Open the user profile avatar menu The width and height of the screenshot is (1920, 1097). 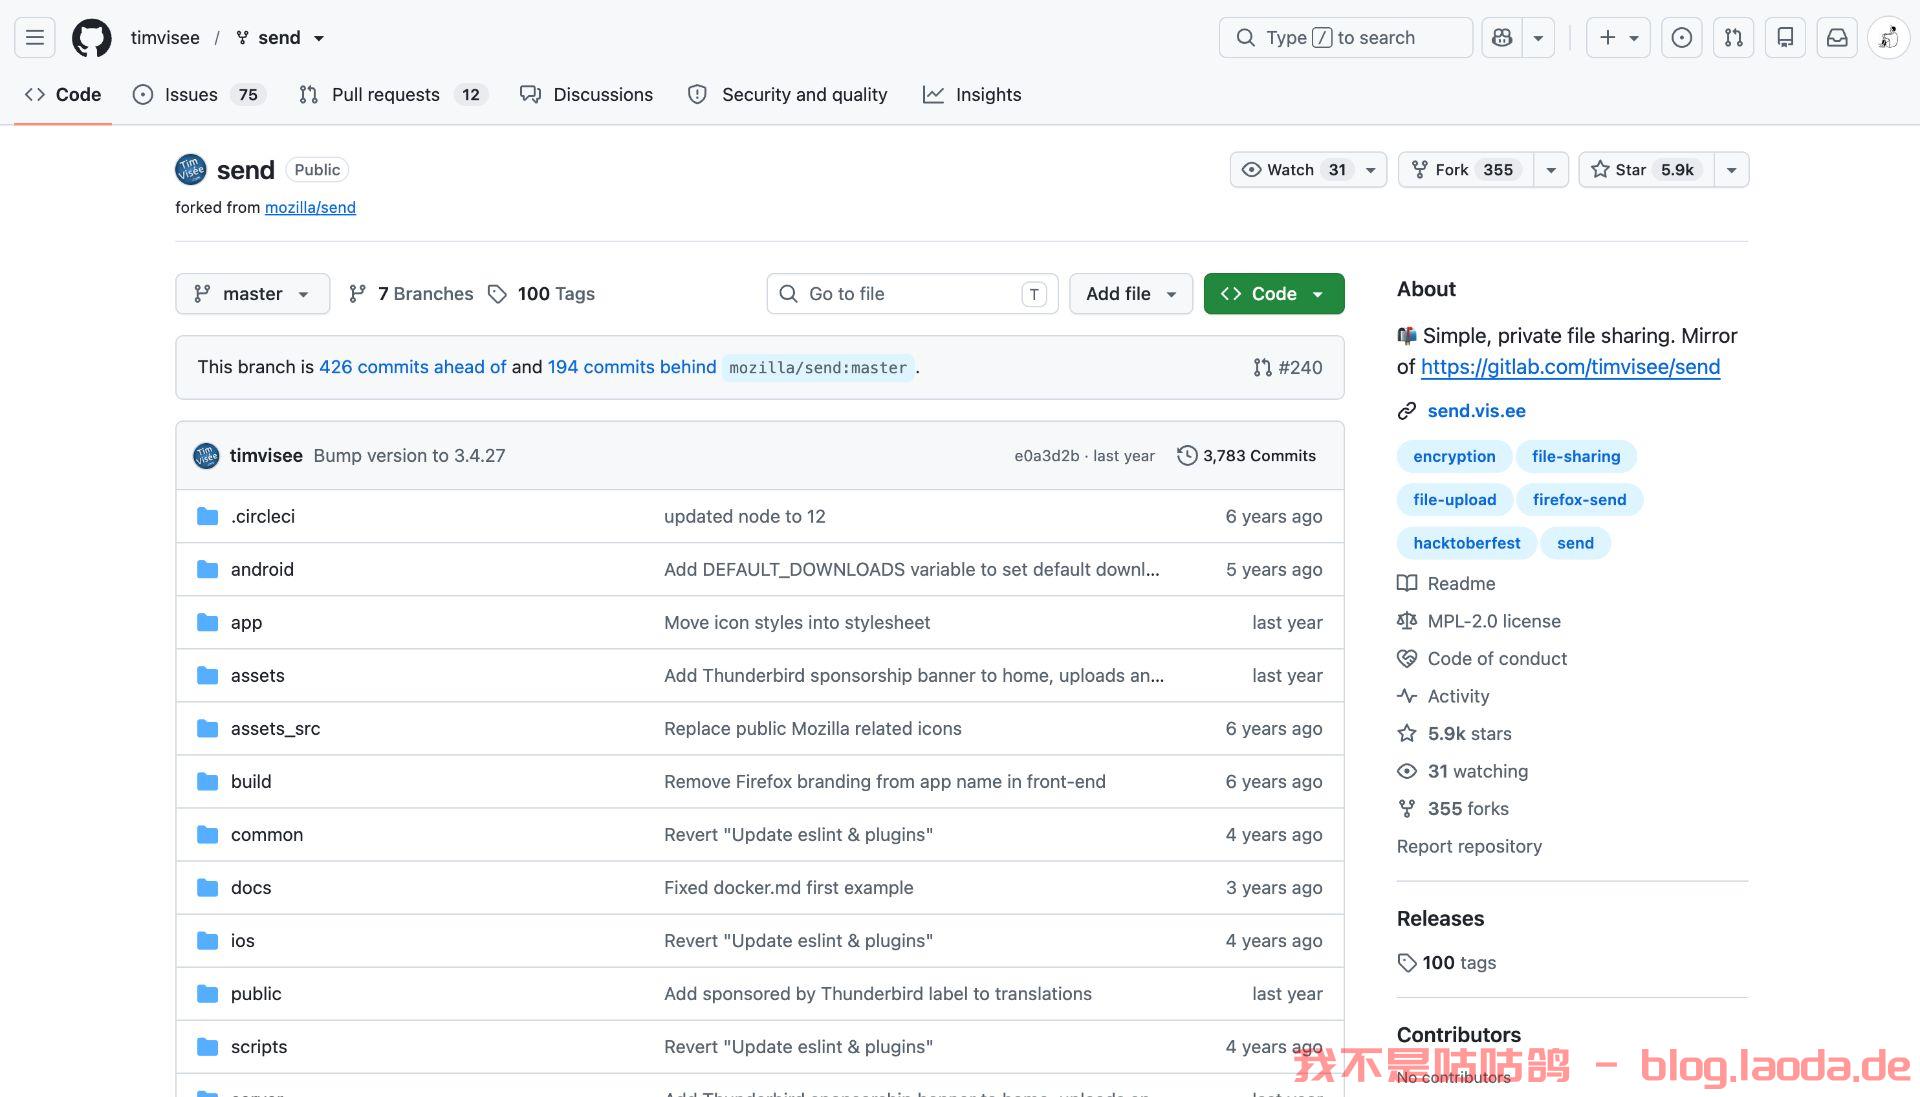click(x=1889, y=38)
